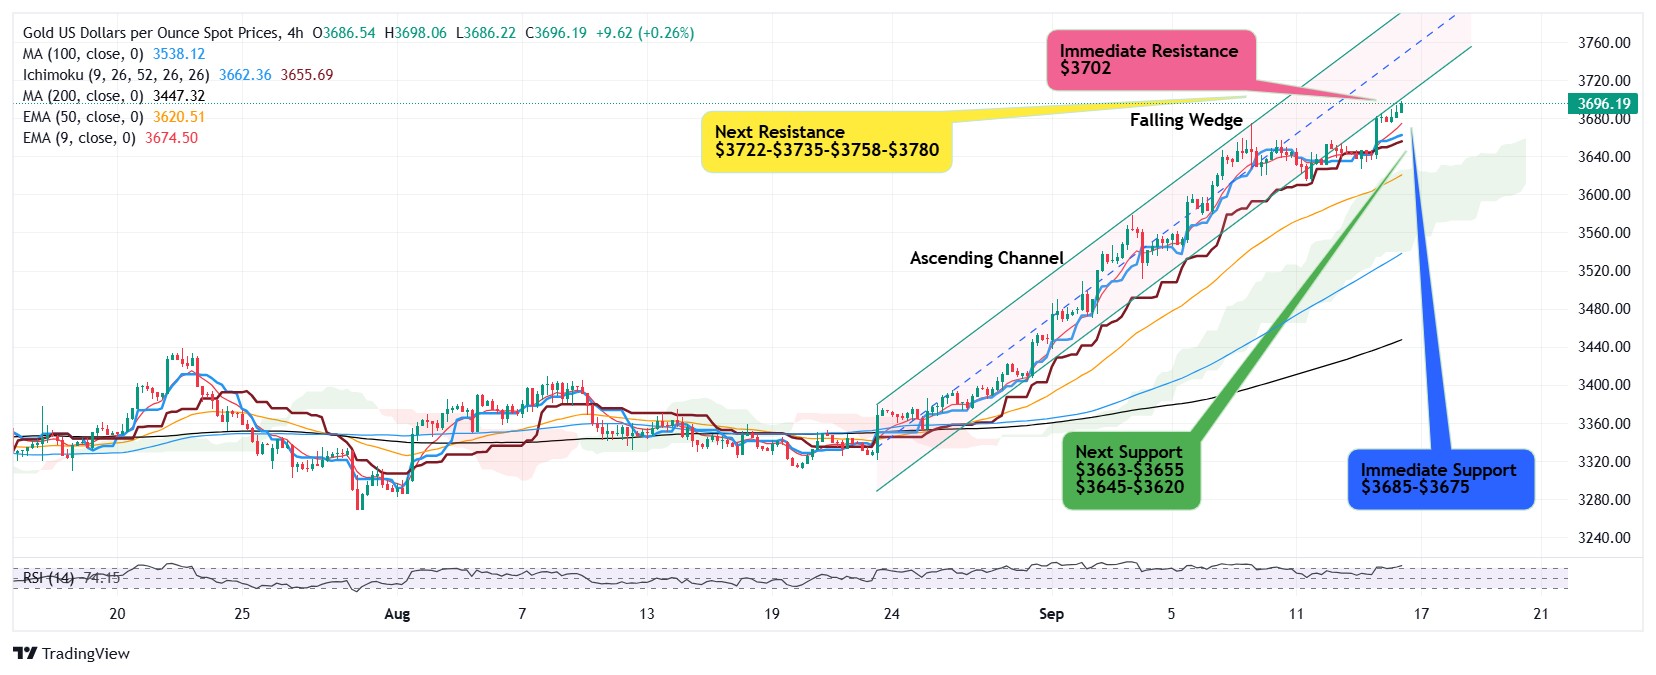Click the TradingView logo icon
Screen dimensions: 1656x675
(x=25, y=654)
